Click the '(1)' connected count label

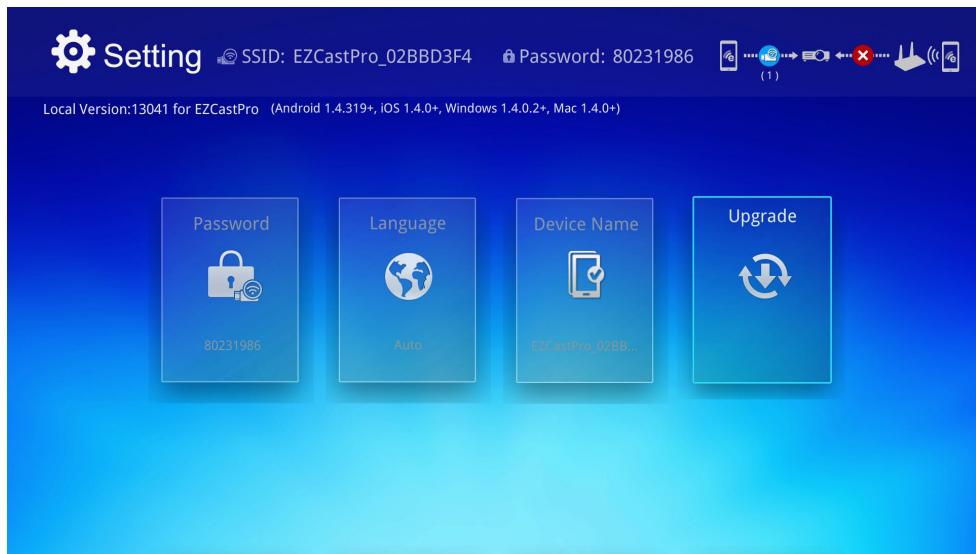(769, 75)
